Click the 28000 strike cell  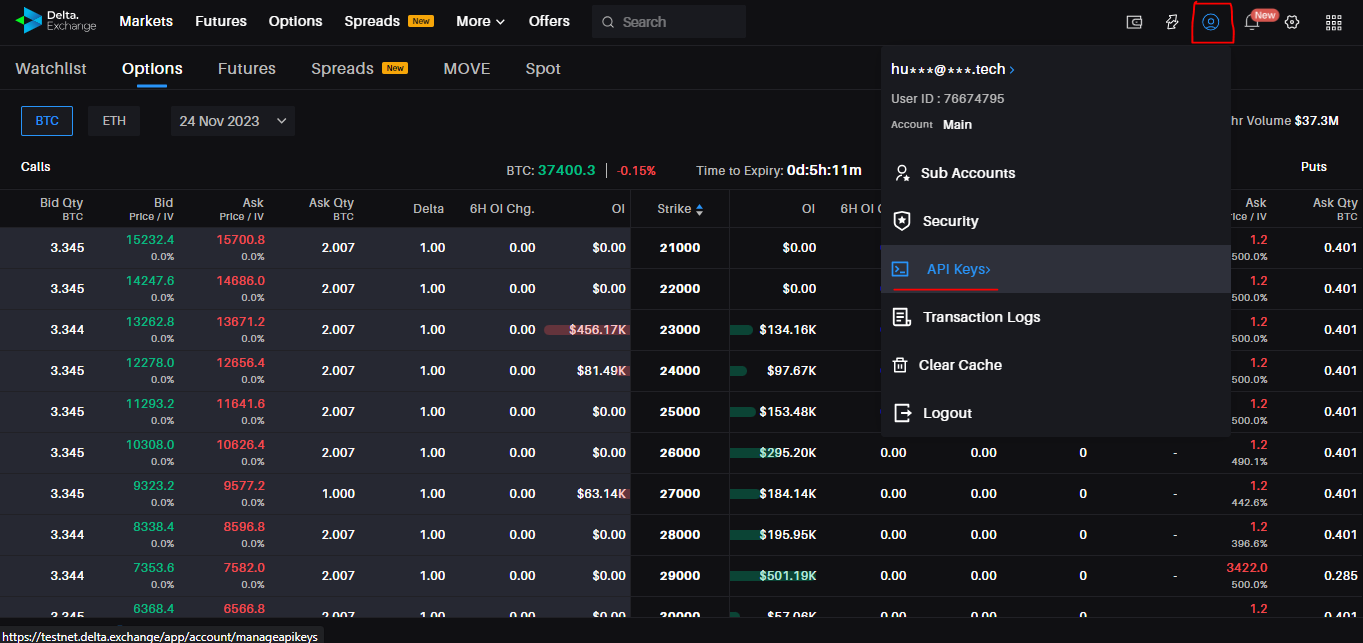click(680, 535)
